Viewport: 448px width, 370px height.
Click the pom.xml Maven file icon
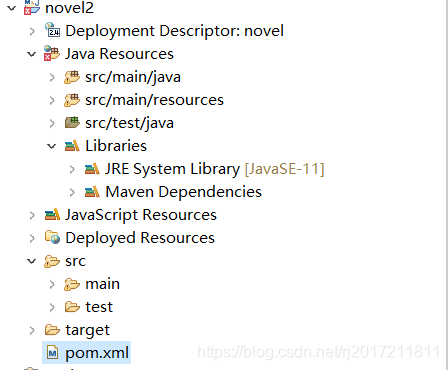click(x=52, y=353)
